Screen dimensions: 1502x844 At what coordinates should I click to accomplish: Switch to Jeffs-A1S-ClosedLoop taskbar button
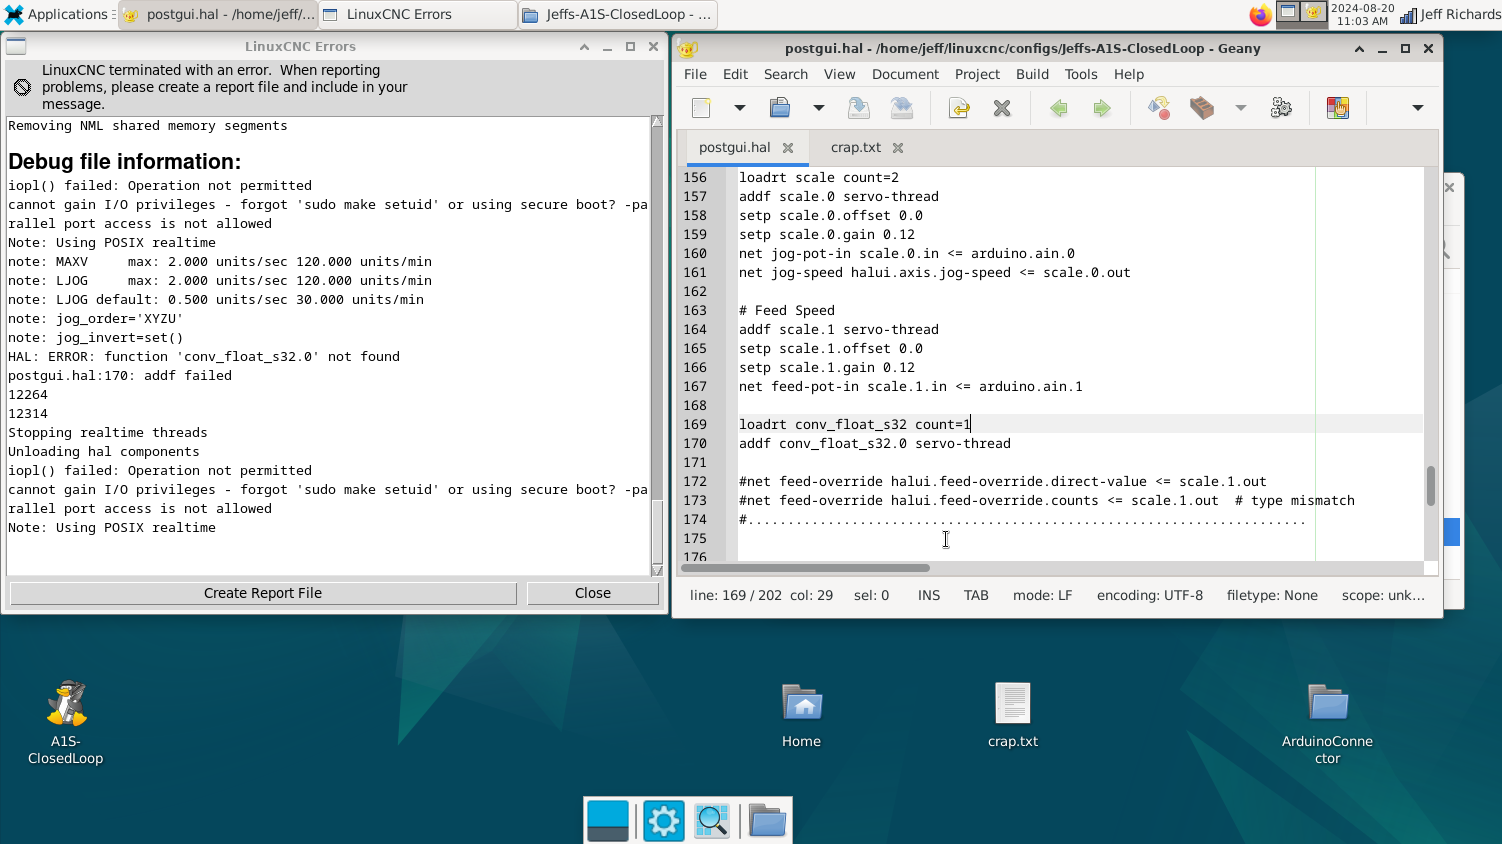[618, 15]
